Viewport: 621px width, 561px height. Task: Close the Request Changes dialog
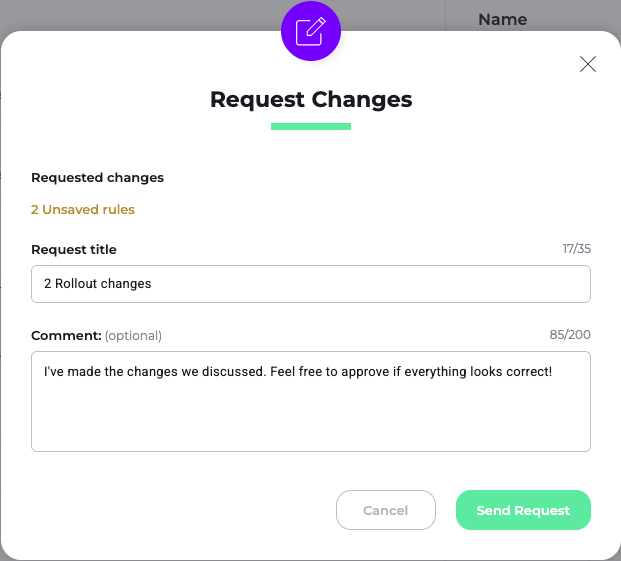[x=588, y=64]
